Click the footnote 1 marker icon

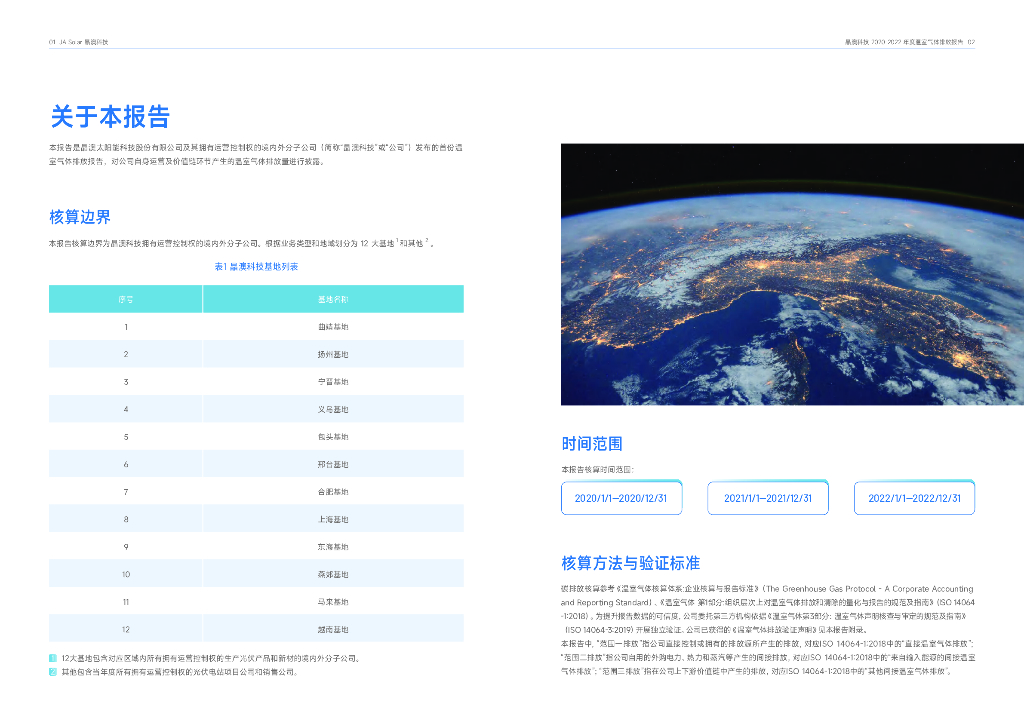click(x=53, y=659)
